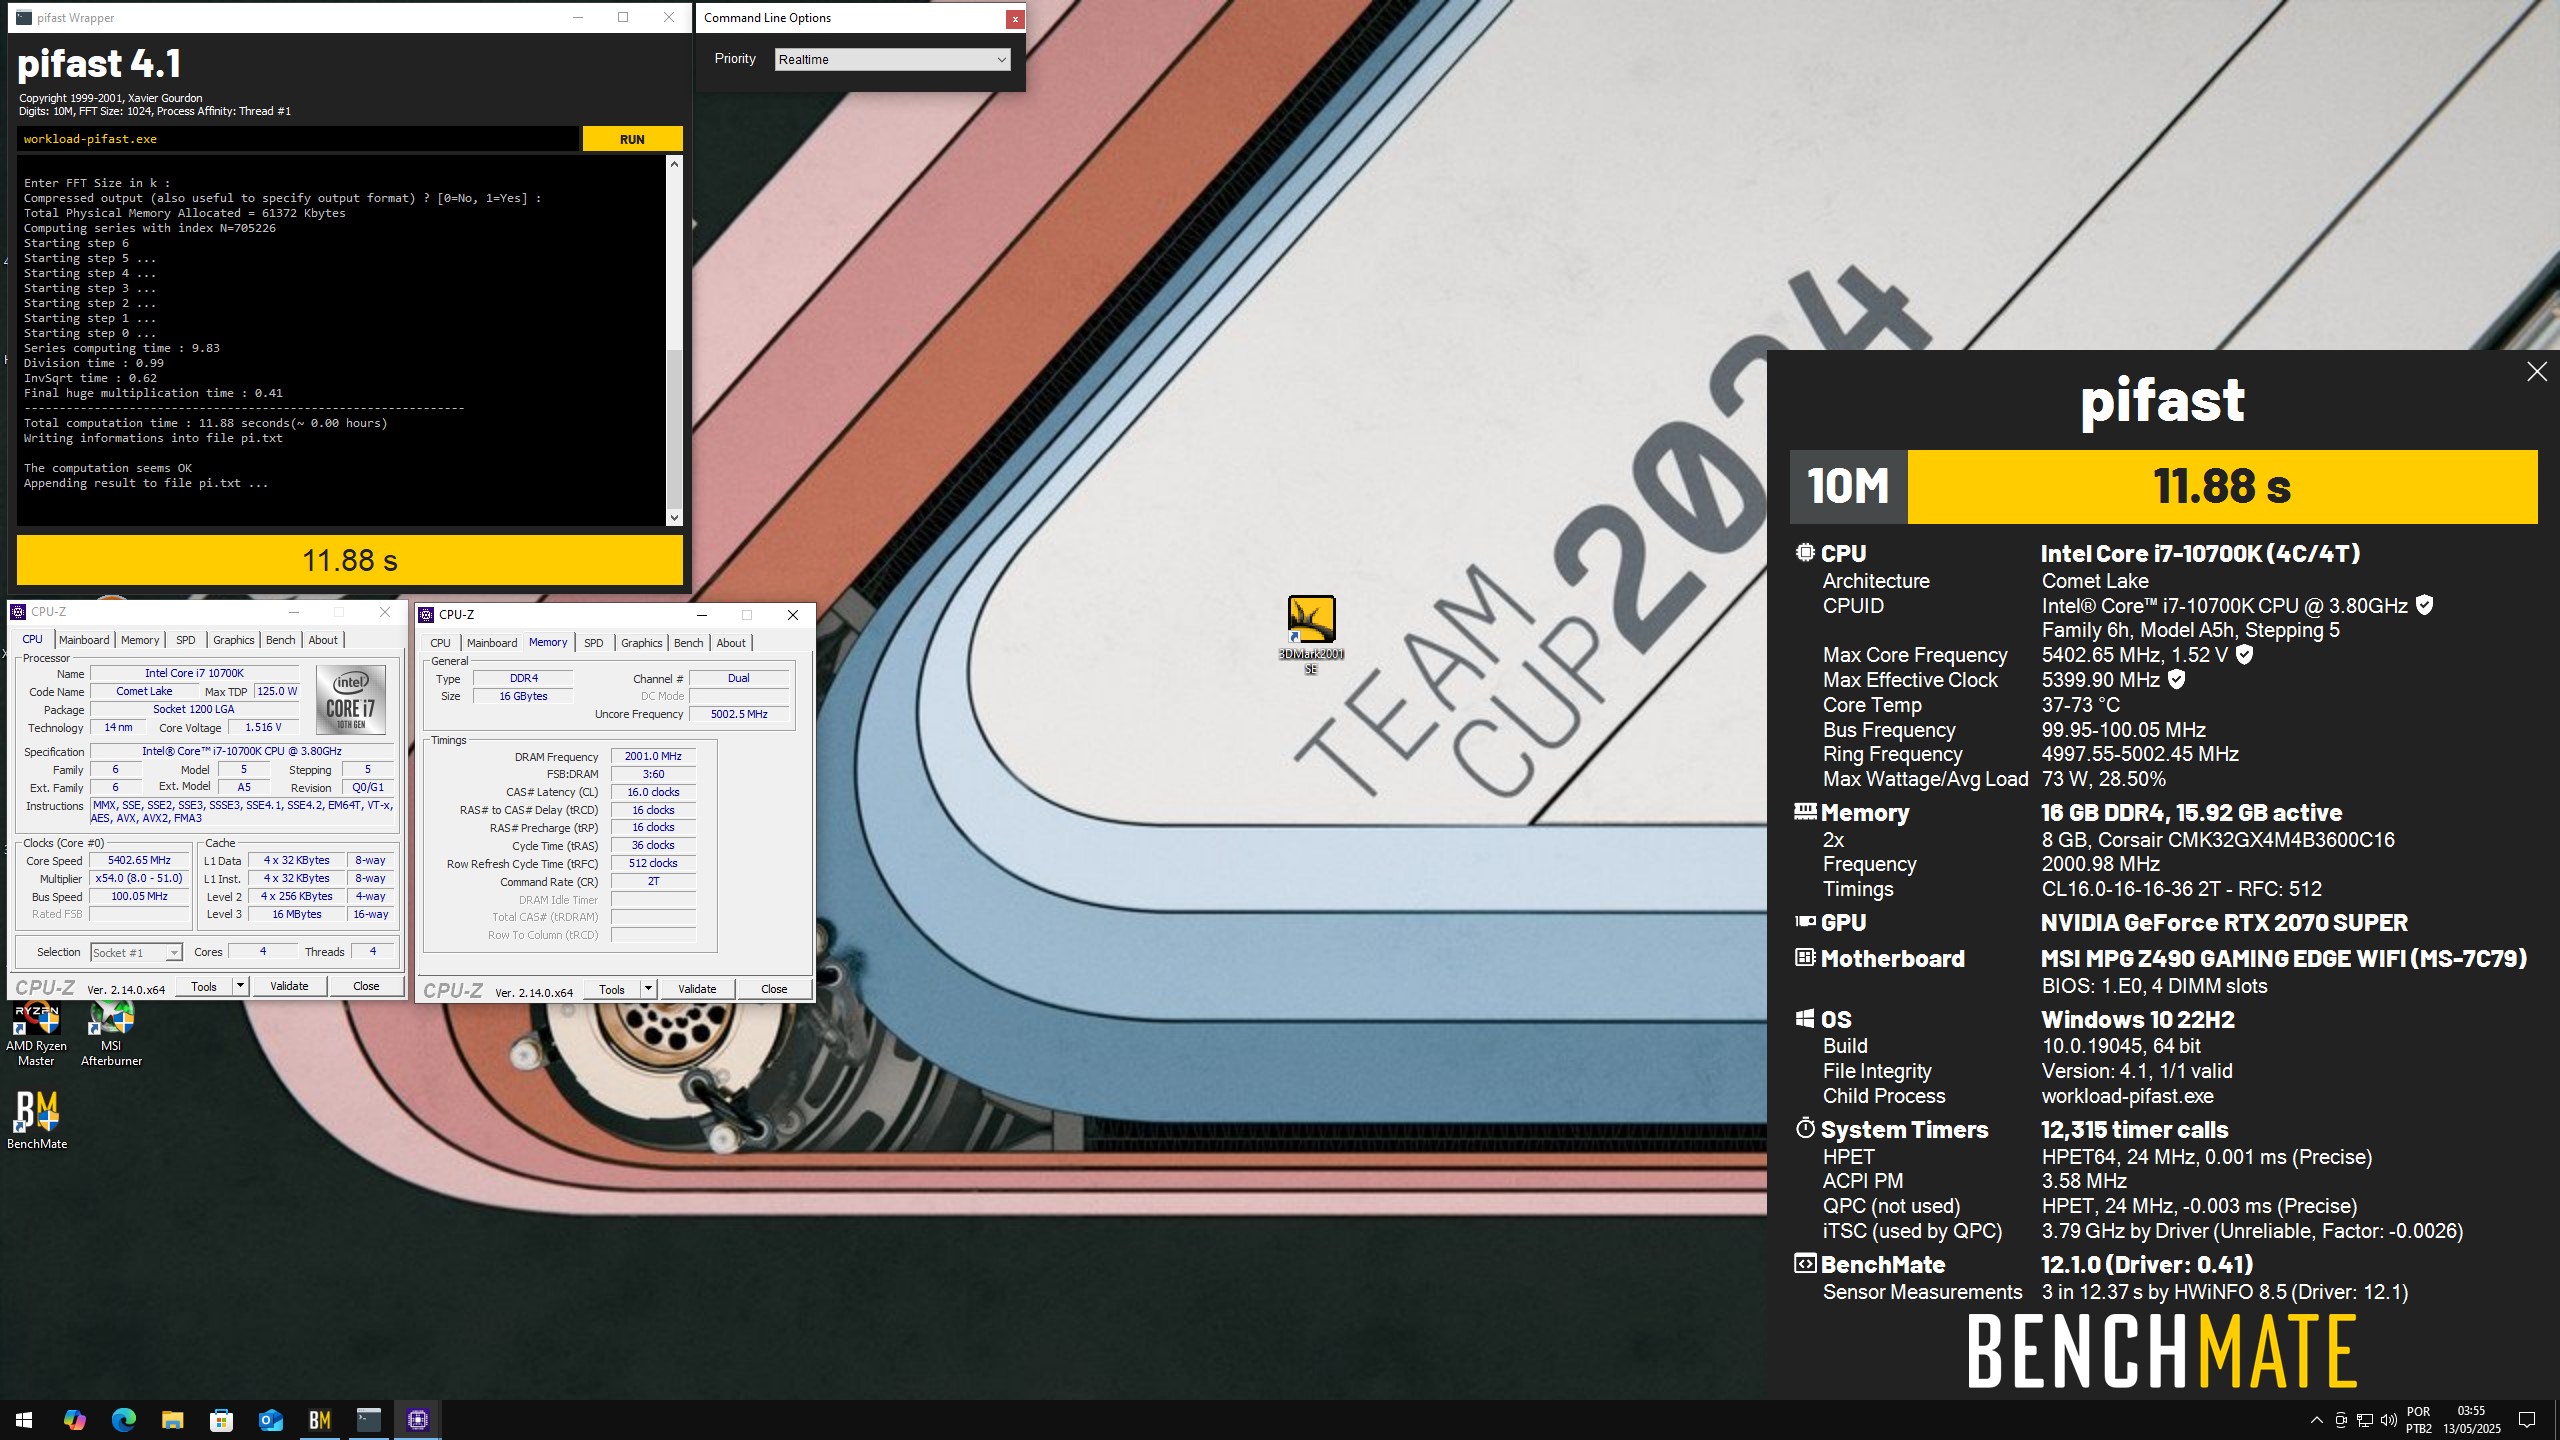Click the shield icon beside Max Core Frequency
Image resolution: width=2560 pixels, height=1440 pixels.
pos(2245,655)
